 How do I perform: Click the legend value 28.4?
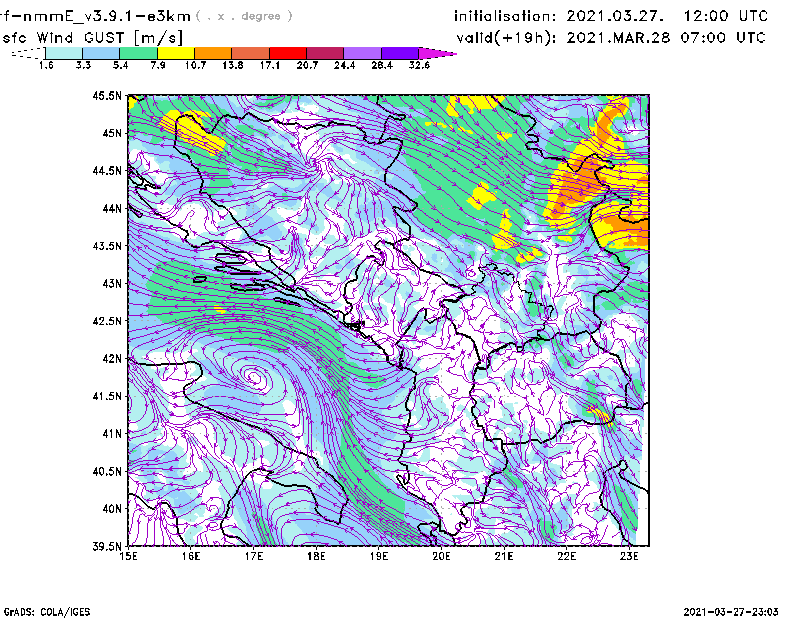(382, 65)
